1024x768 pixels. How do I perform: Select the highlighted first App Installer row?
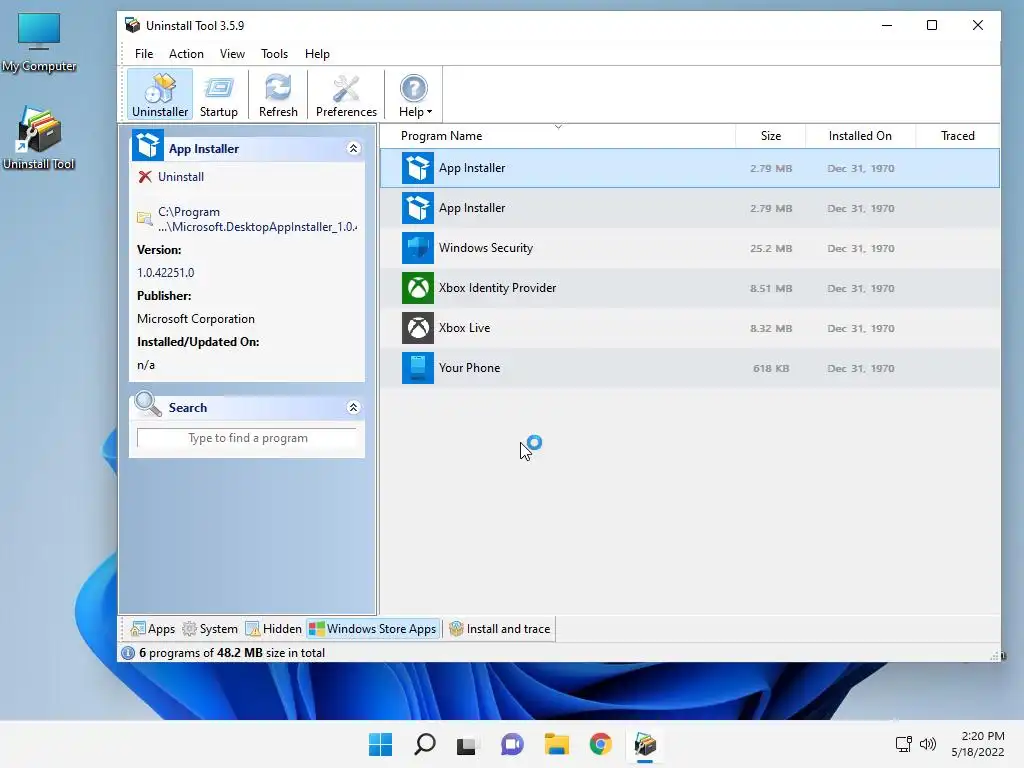(x=690, y=168)
